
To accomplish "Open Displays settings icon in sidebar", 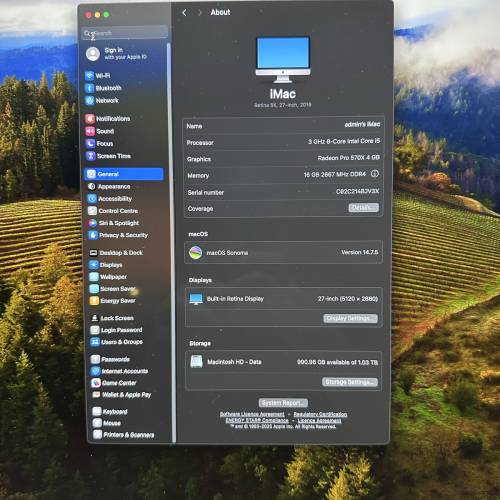I will point(94,265).
